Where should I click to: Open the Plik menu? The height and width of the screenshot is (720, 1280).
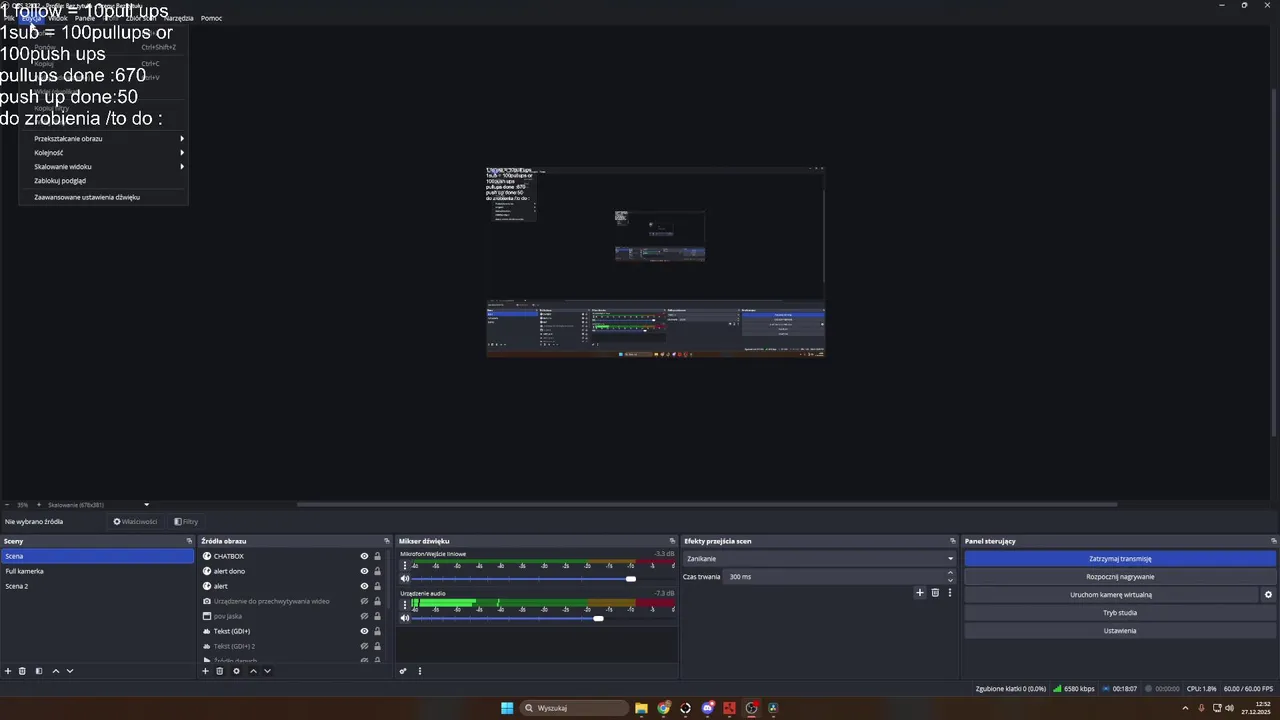coord(9,18)
